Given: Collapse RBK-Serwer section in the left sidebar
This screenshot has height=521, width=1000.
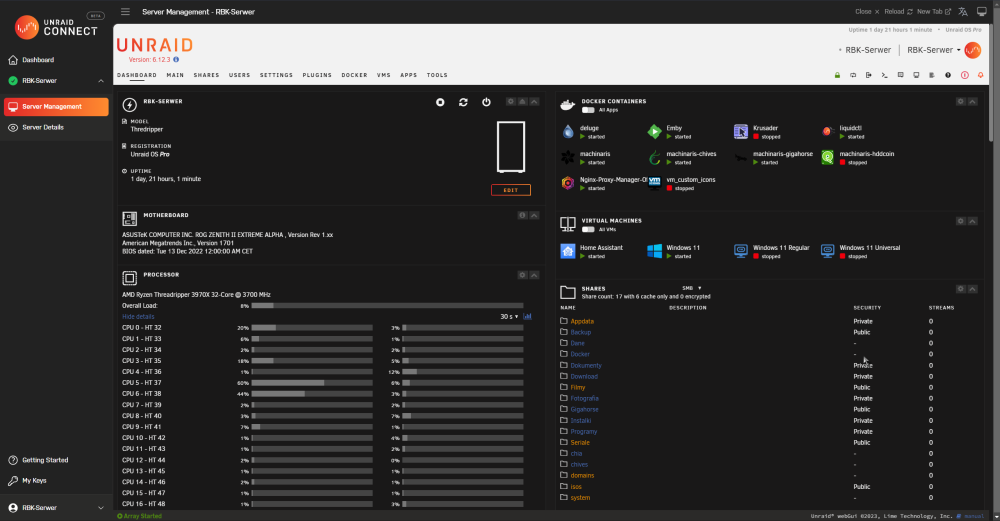Looking at the screenshot, I should (101, 81).
